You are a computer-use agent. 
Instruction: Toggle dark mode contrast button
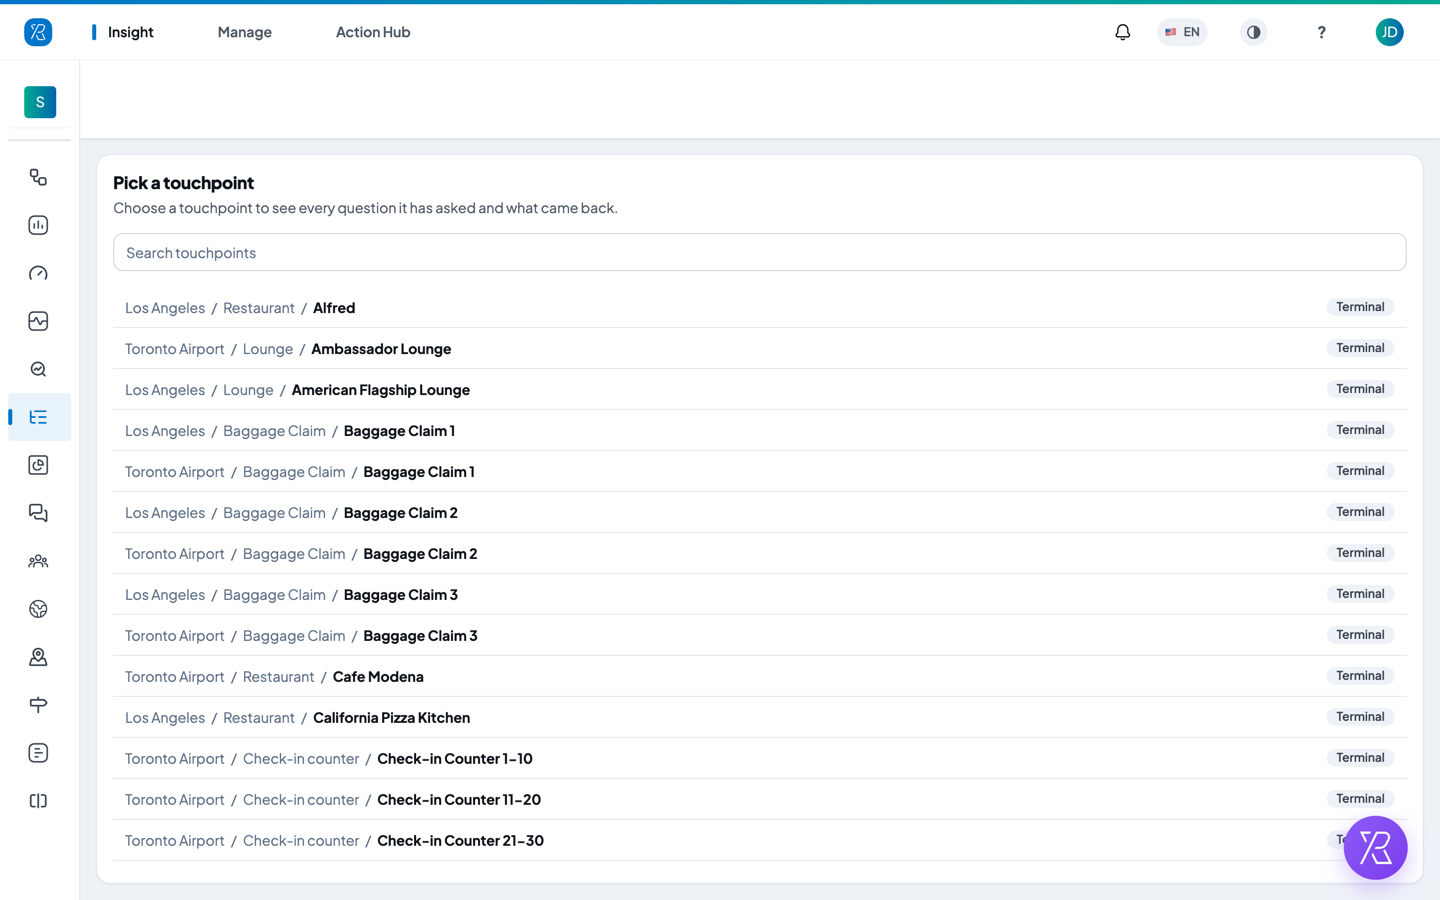click(1253, 32)
